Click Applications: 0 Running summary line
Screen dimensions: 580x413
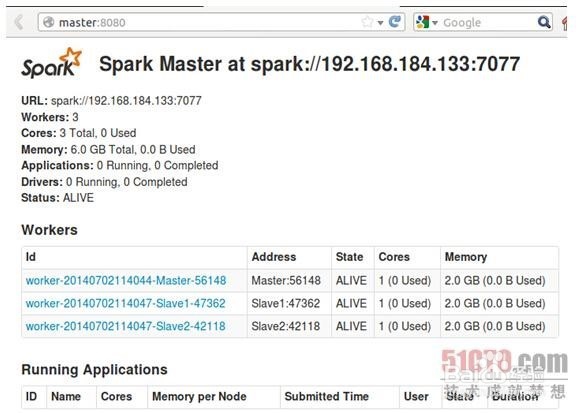120,165
